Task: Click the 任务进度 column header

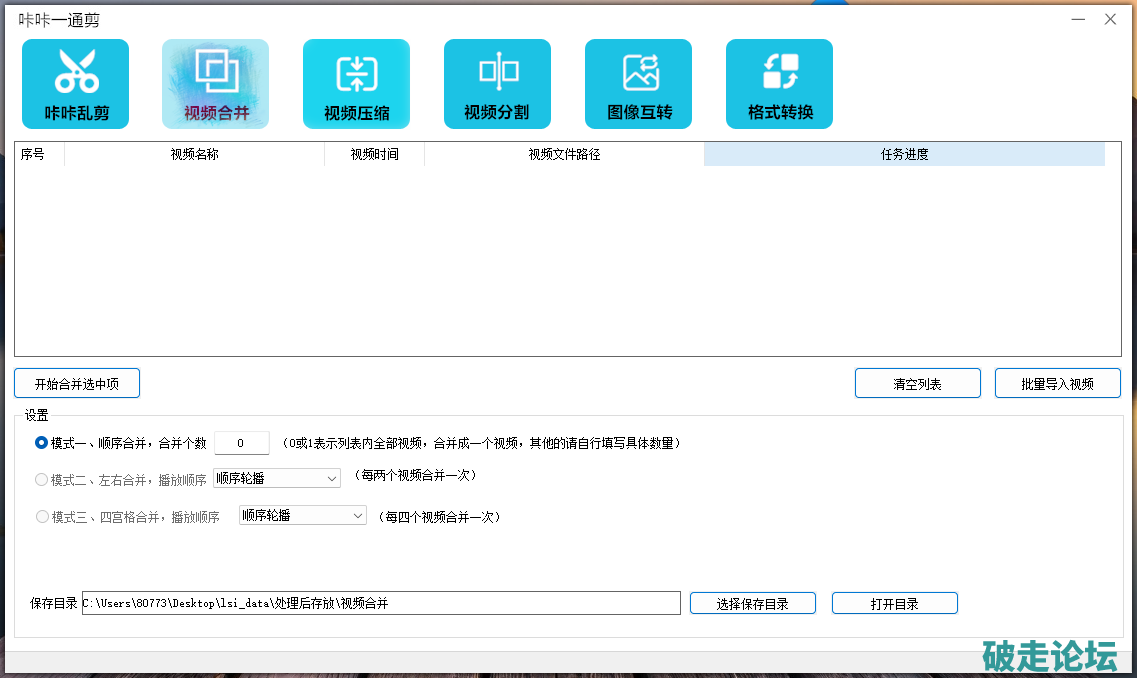Action: pyautogui.click(x=904, y=155)
